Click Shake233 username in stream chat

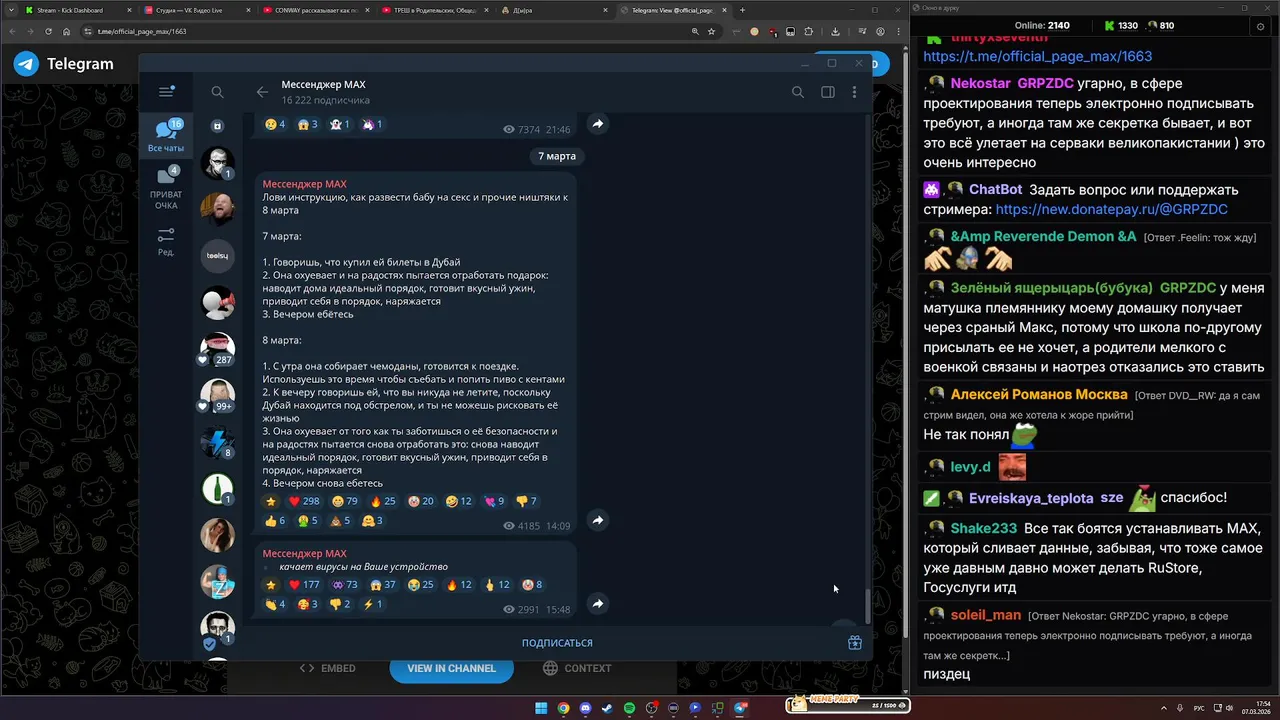coord(984,528)
